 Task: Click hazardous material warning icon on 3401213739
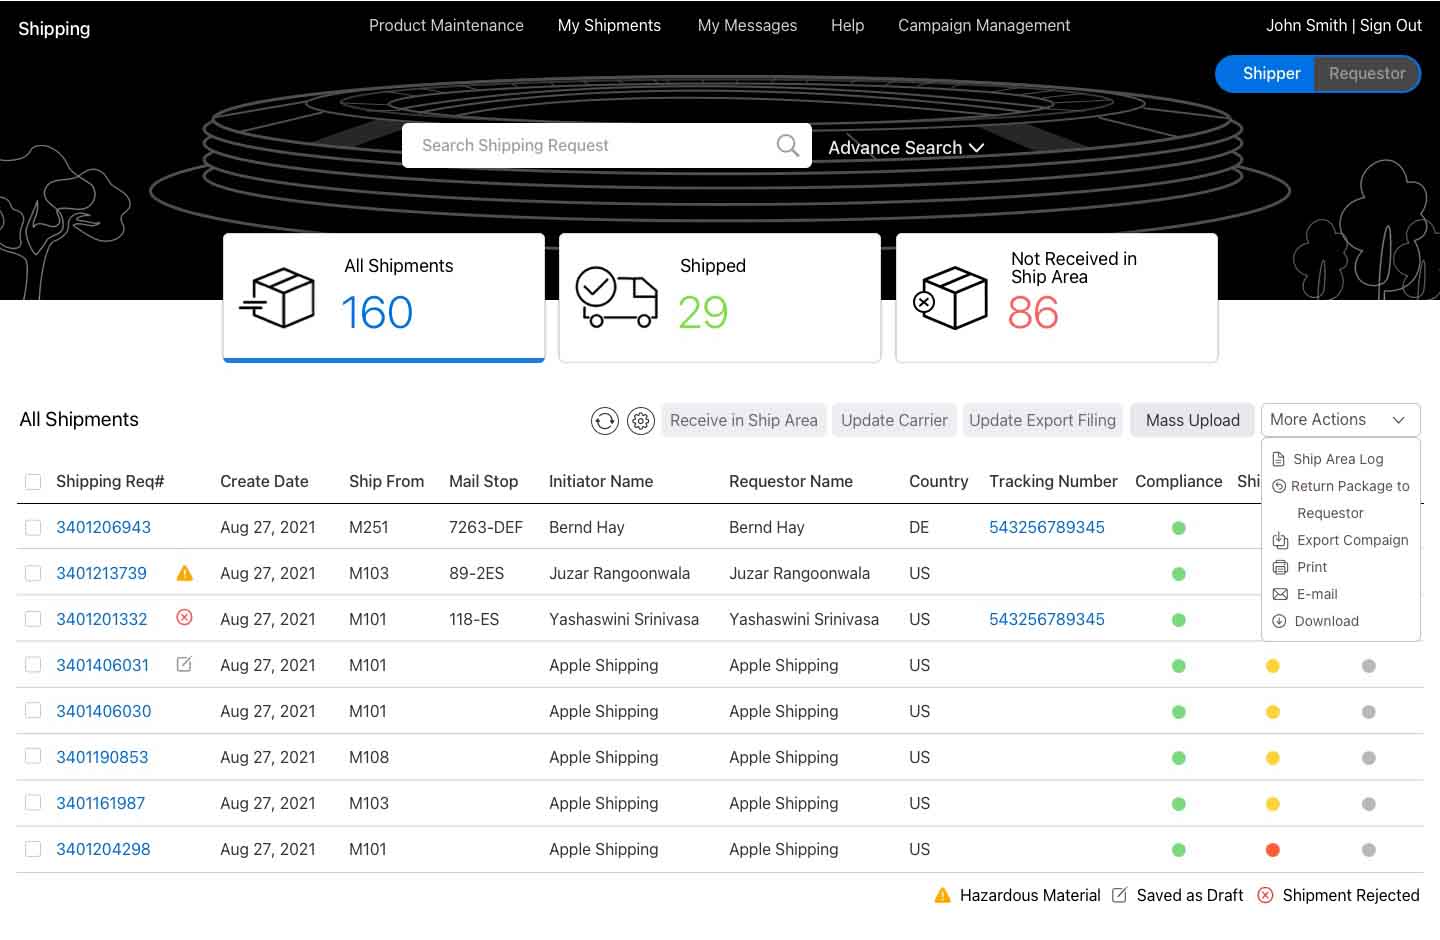[x=185, y=574]
